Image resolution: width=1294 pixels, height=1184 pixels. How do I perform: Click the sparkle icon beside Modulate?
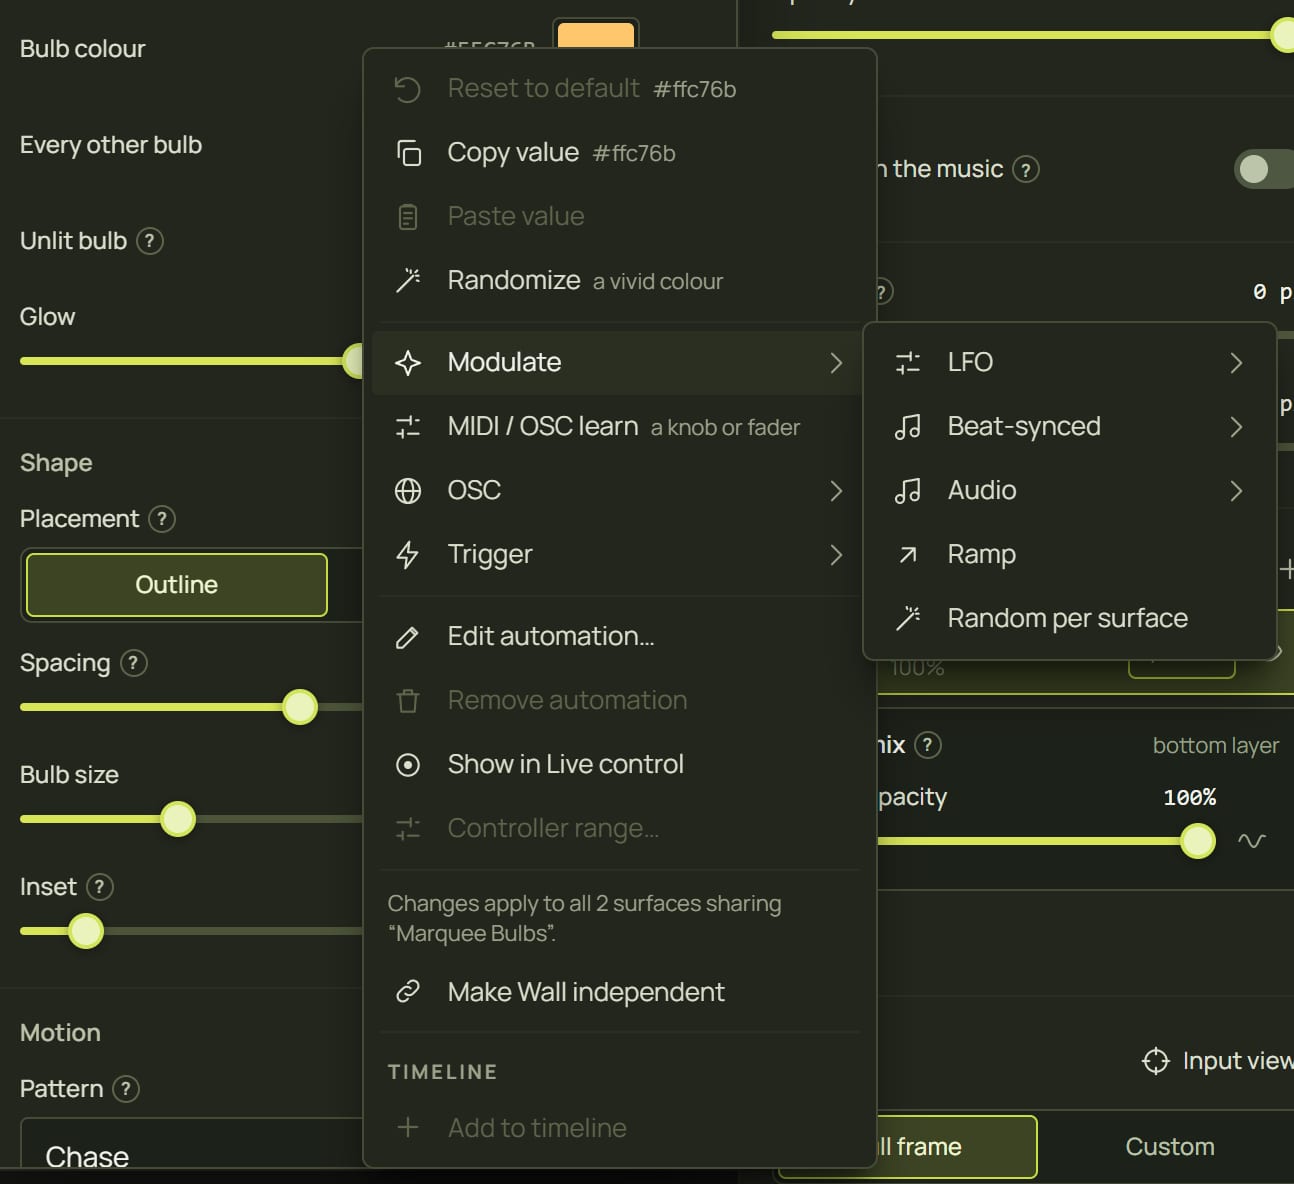click(x=408, y=363)
